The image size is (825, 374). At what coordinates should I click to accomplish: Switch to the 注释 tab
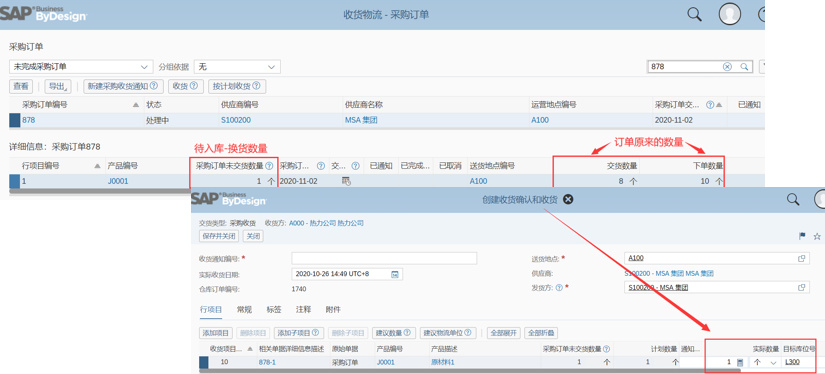[x=303, y=309]
